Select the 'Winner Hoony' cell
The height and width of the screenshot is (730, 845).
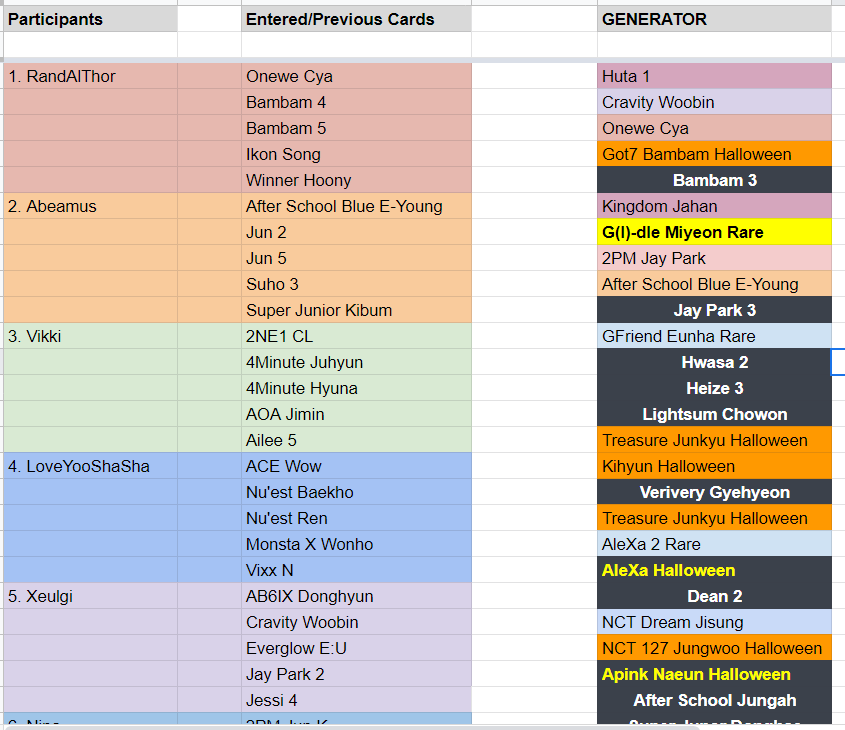356,180
